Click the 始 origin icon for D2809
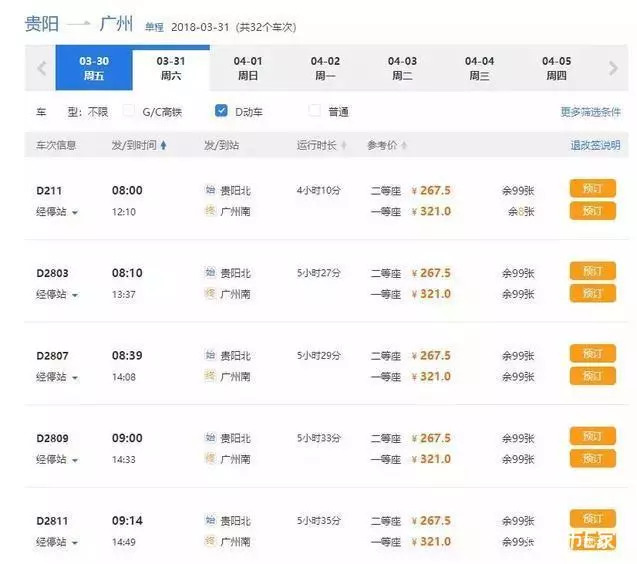Image resolution: width=637 pixels, height=564 pixels. point(210,438)
